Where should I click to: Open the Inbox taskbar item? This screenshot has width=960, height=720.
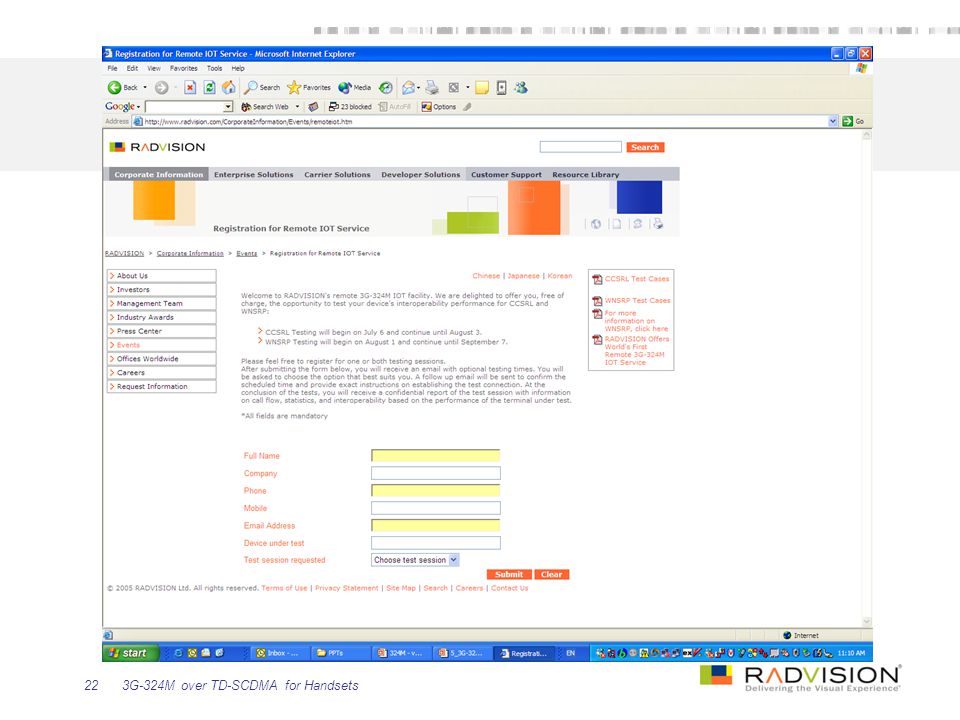(280, 653)
